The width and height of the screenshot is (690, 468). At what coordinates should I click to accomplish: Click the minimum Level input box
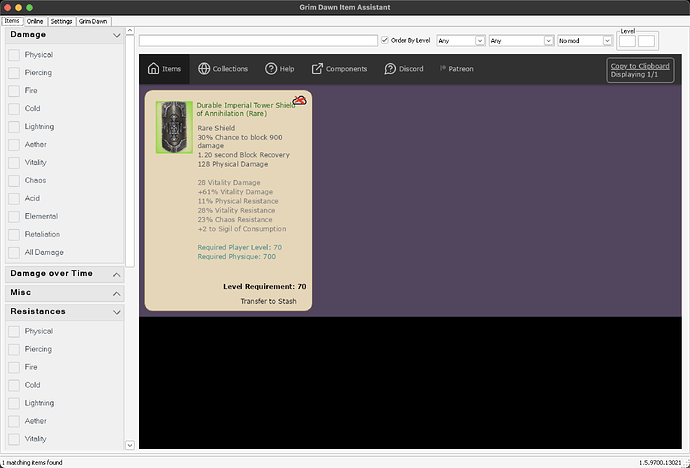[628, 41]
